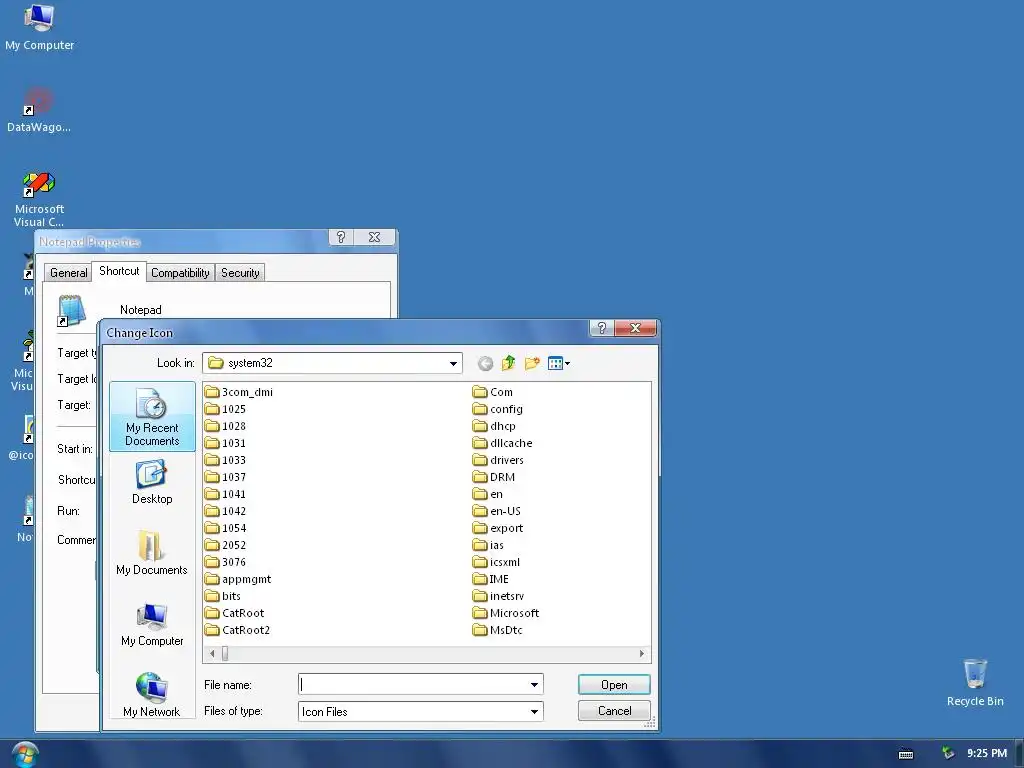
Task: Select the 3076 folder
Action: [225, 562]
